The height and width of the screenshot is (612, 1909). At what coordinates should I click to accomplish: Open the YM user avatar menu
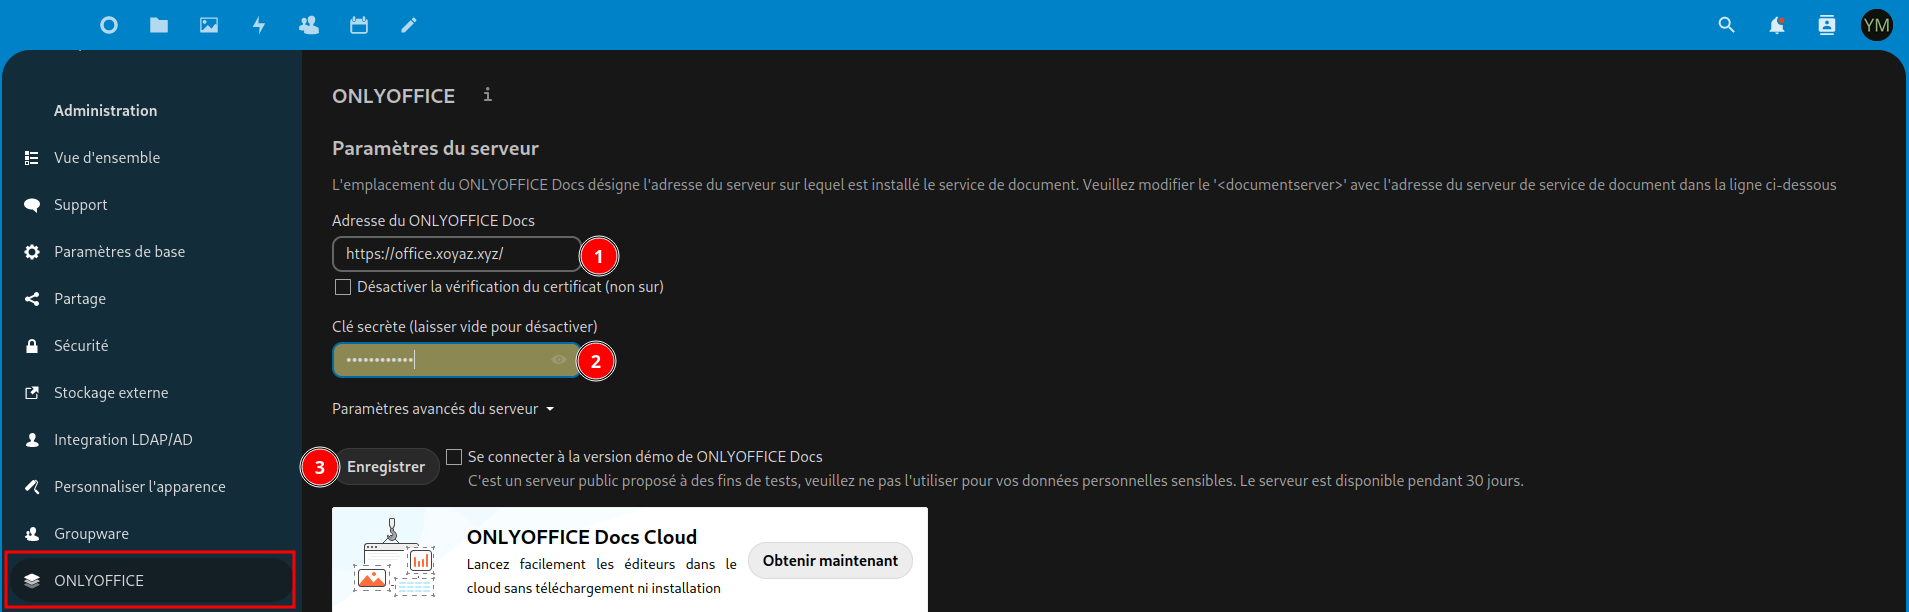1876,25
